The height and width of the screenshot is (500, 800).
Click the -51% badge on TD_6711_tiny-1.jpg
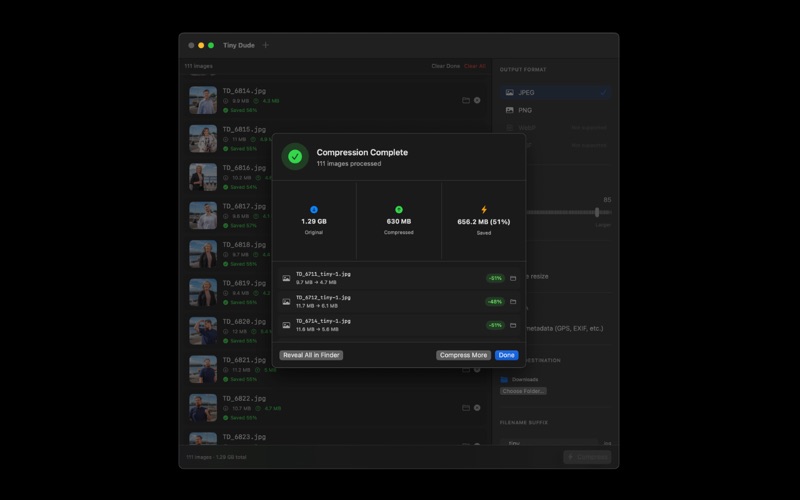click(495, 278)
